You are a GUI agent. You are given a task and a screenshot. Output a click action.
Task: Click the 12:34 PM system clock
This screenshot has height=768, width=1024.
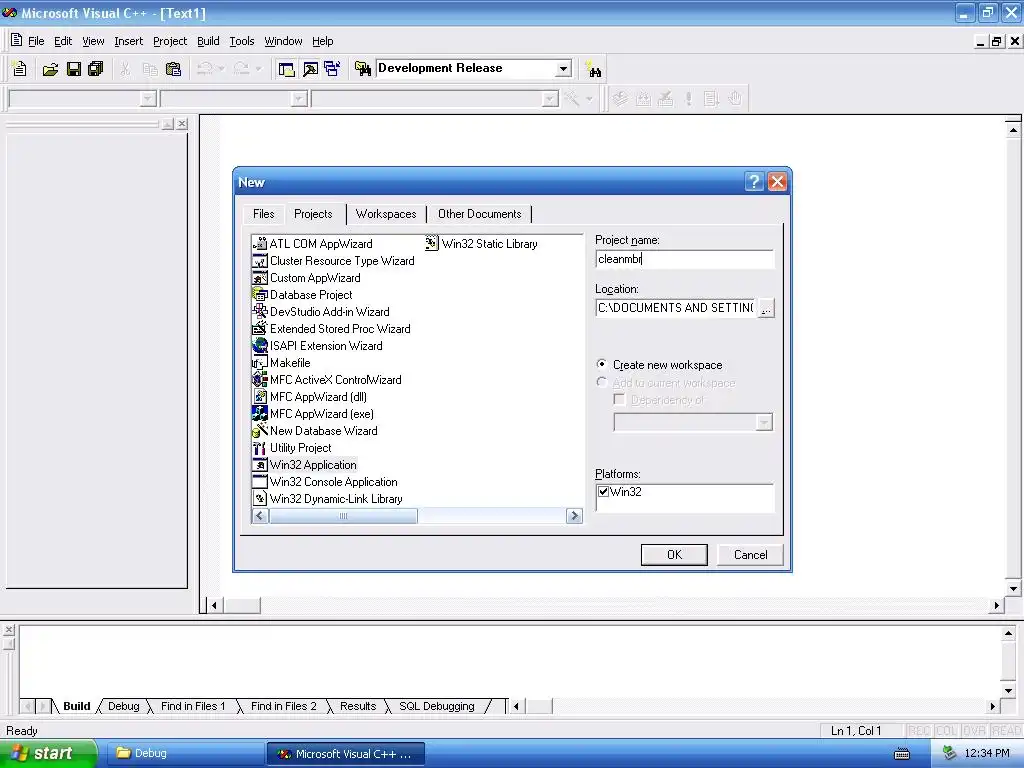point(987,753)
